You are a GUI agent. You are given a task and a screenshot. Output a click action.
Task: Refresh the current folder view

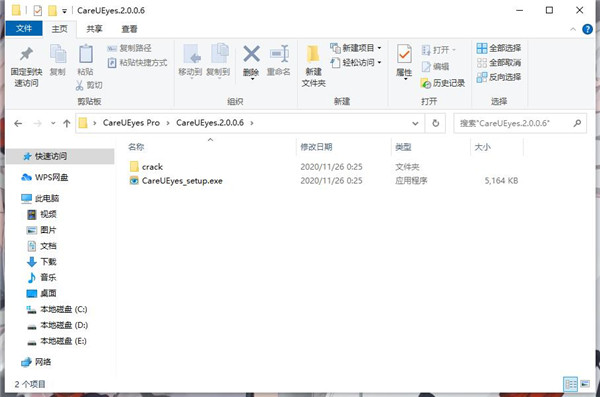coord(435,123)
